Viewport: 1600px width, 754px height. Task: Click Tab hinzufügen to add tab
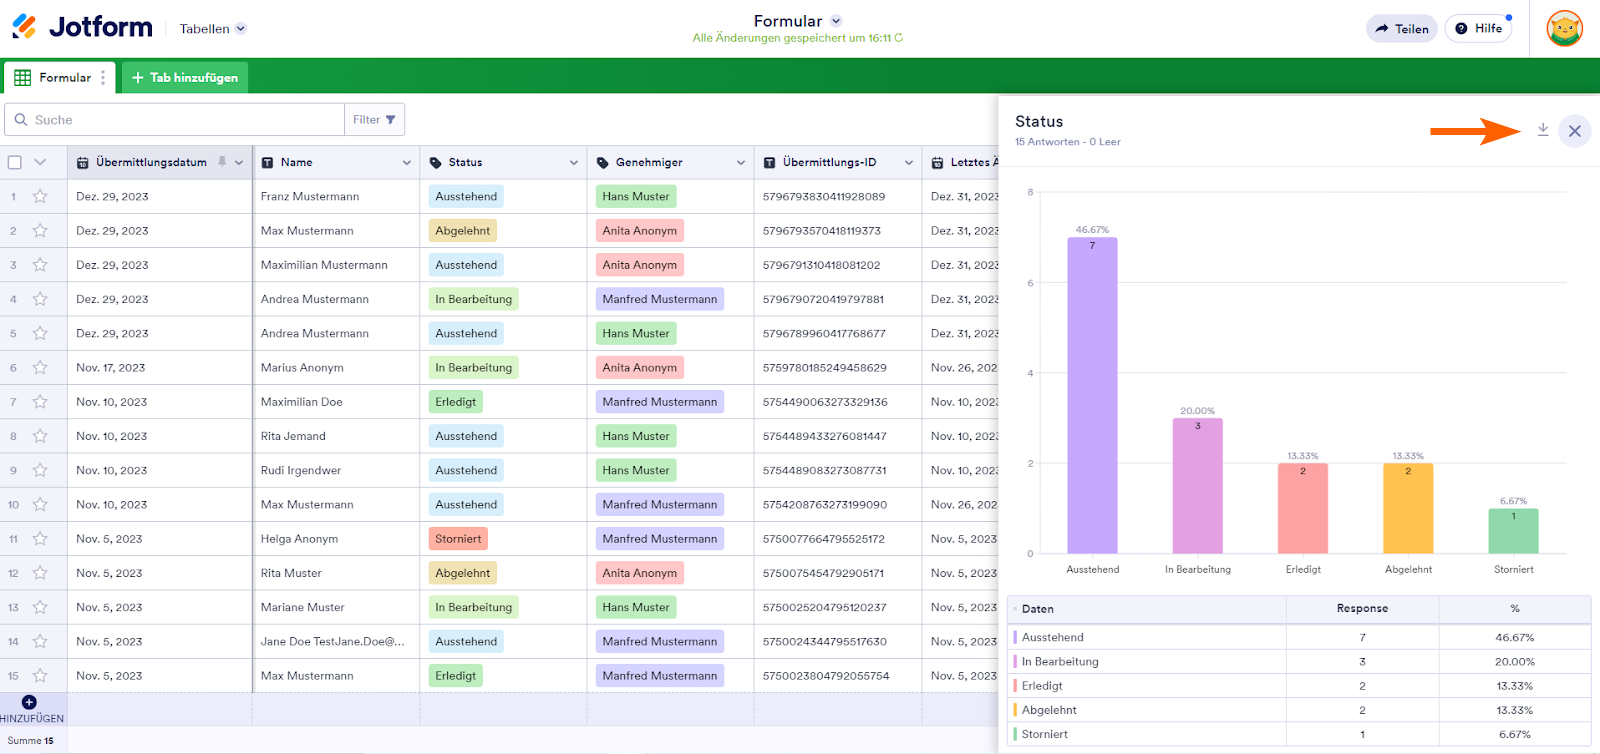(185, 78)
